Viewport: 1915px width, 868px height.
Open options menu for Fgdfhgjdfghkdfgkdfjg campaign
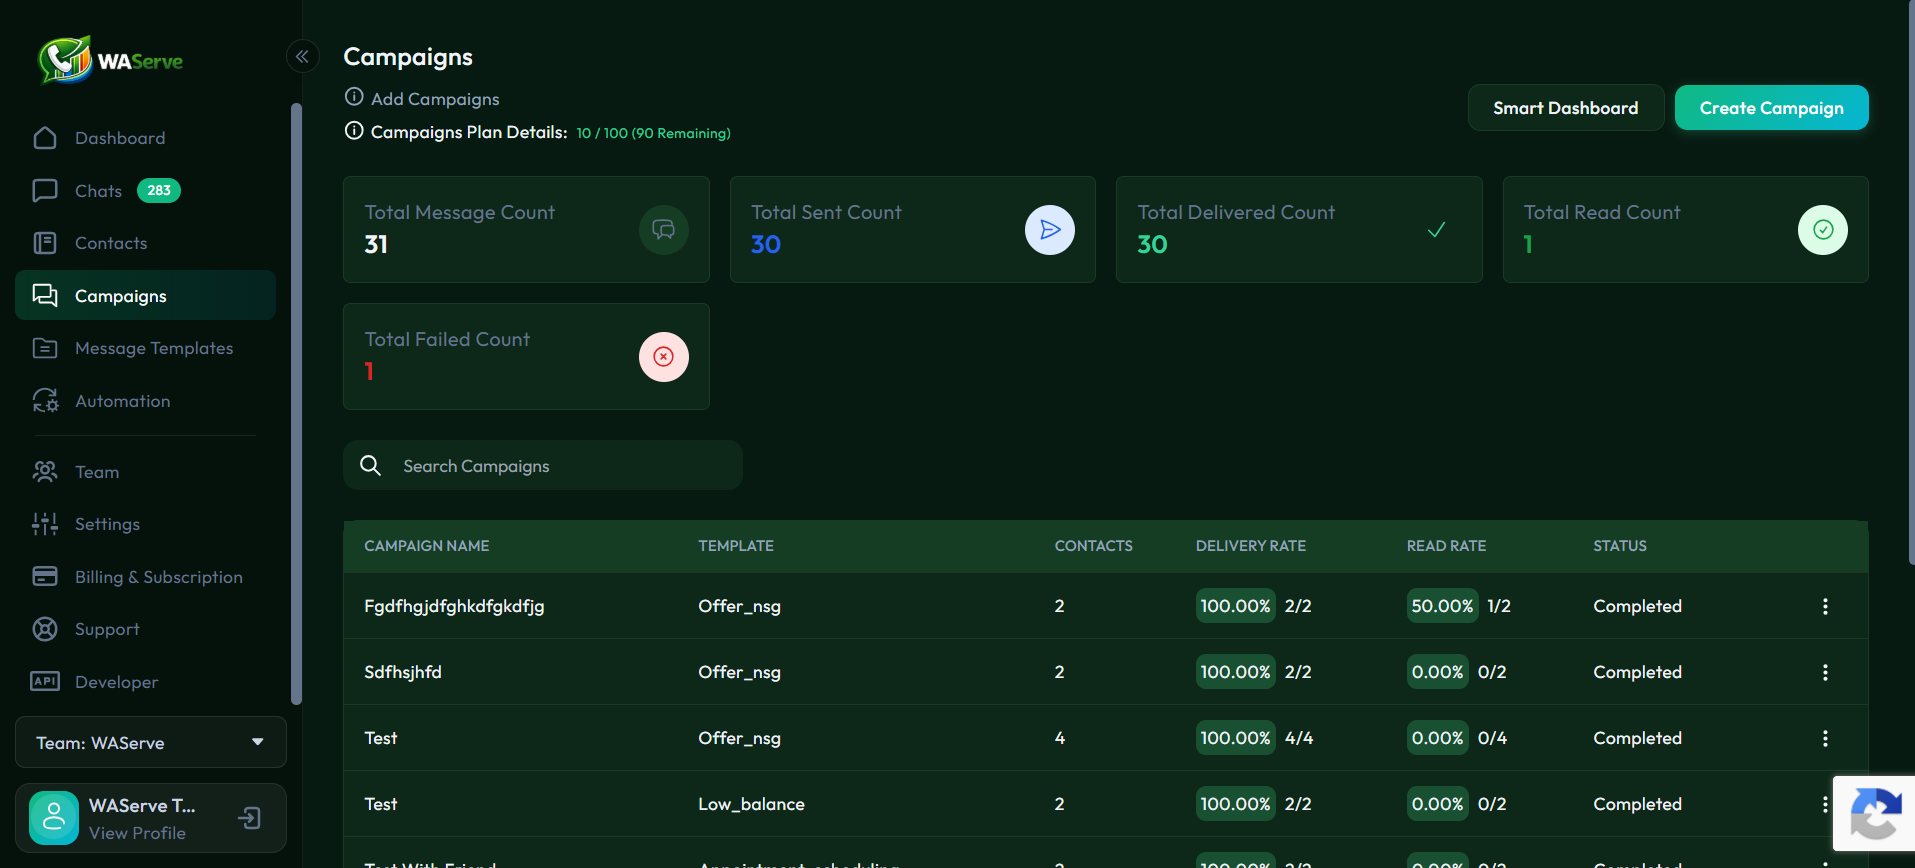pyautogui.click(x=1825, y=606)
